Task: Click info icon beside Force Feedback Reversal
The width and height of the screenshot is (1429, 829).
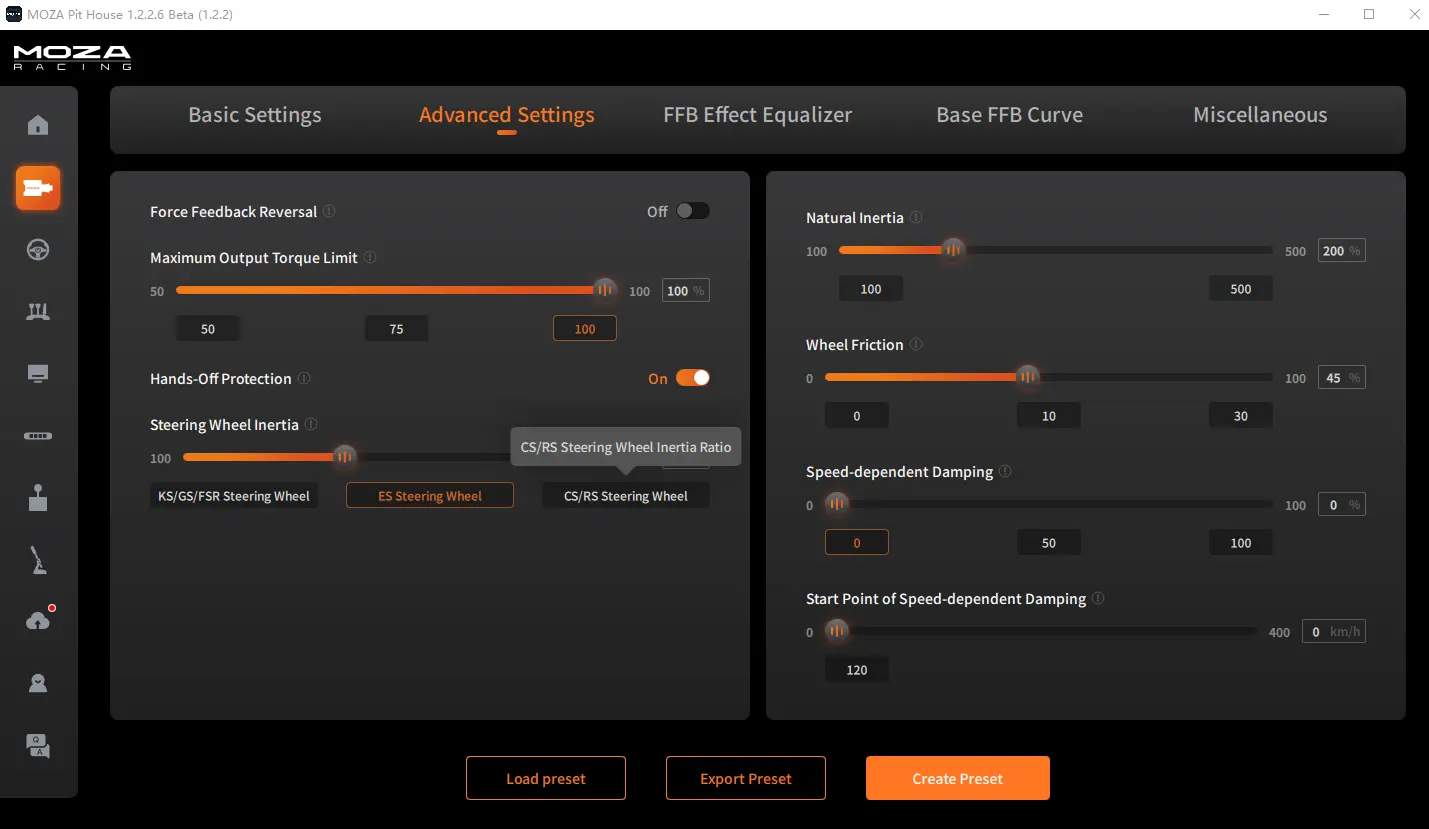Action: pyautogui.click(x=330, y=212)
